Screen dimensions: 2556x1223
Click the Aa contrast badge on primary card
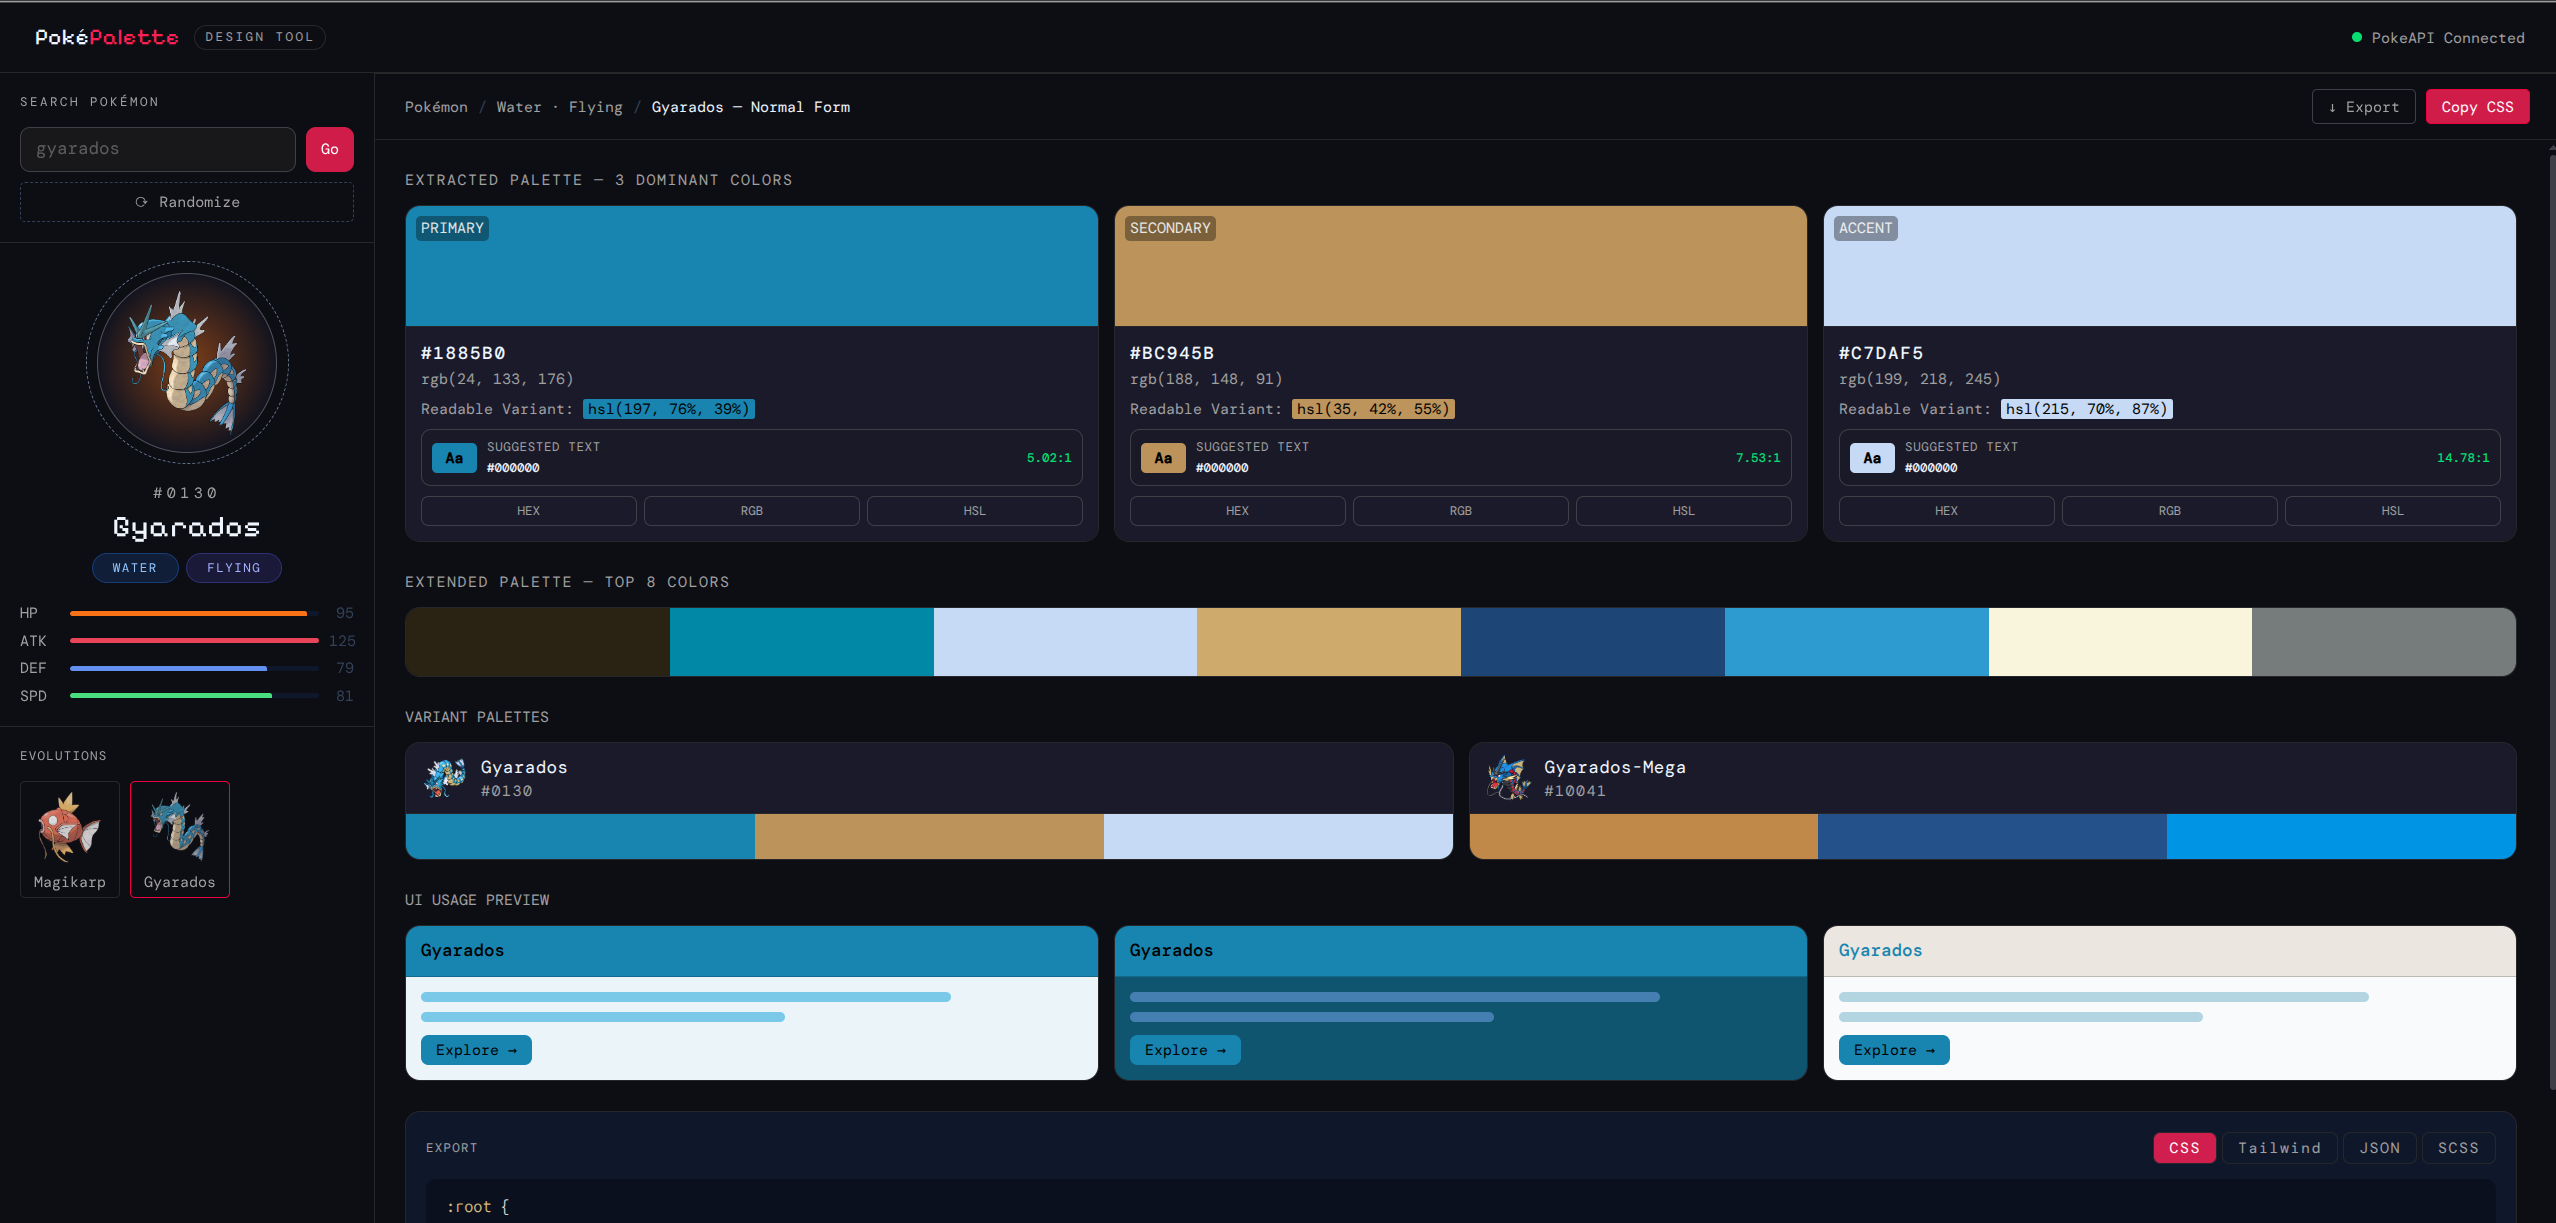click(454, 457)
